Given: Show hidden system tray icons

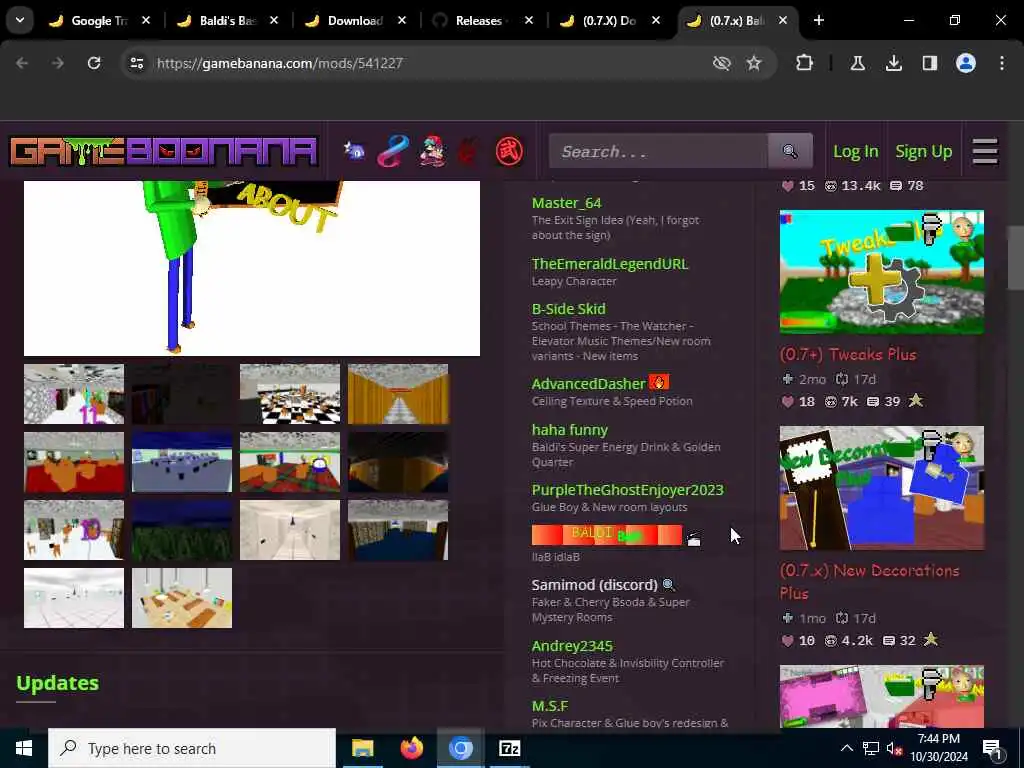Looking at the screenshot, I should pos(846,748).
